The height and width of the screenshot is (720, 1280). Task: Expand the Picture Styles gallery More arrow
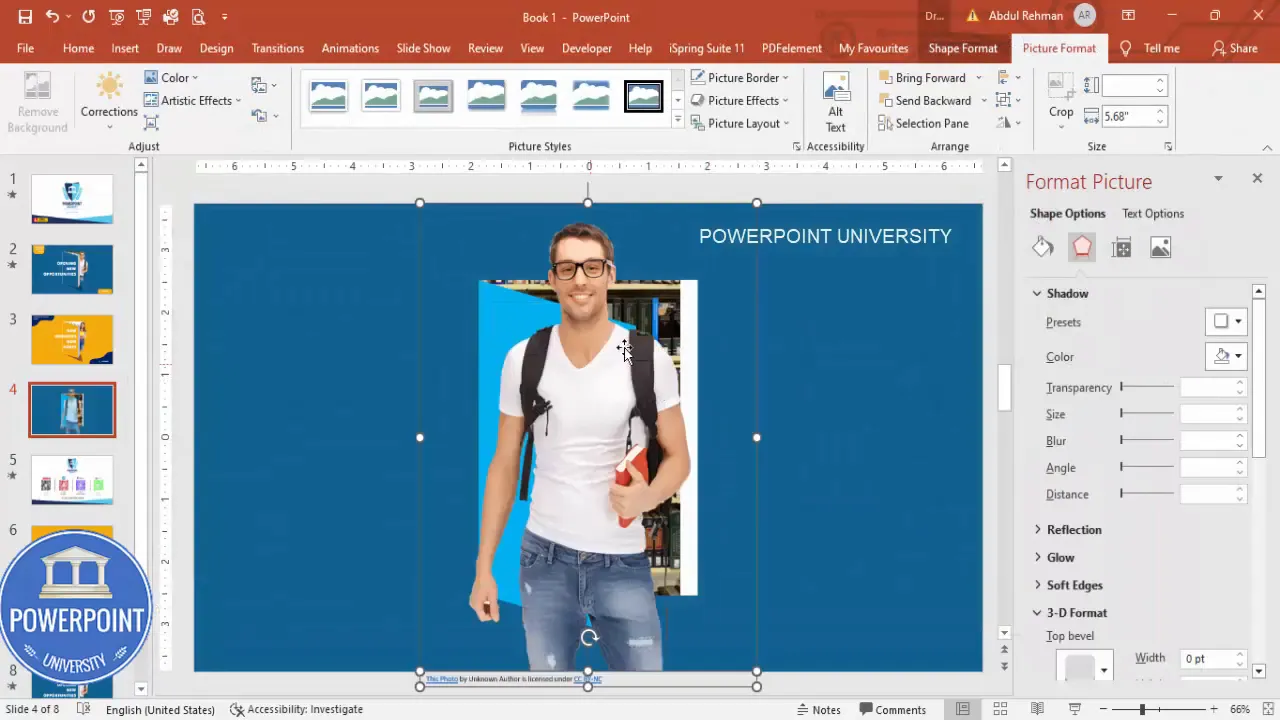[x=677, y=121]
